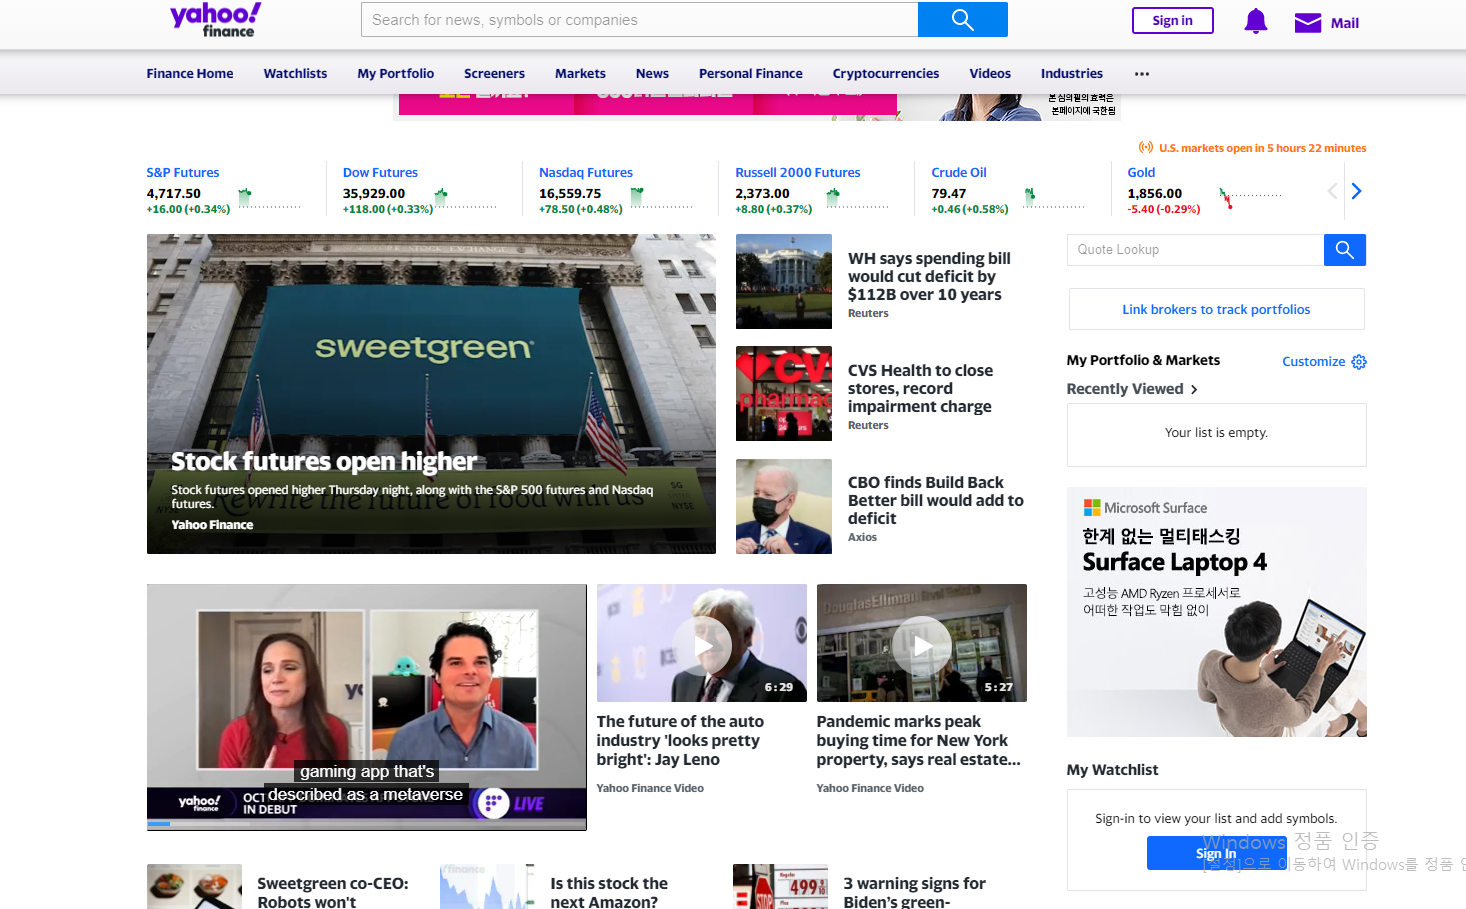Image resolution: width=1466 pixels, height=909 pixels.
Task: Click the Yahoo Finance Live video player
Action: (367, 707)
